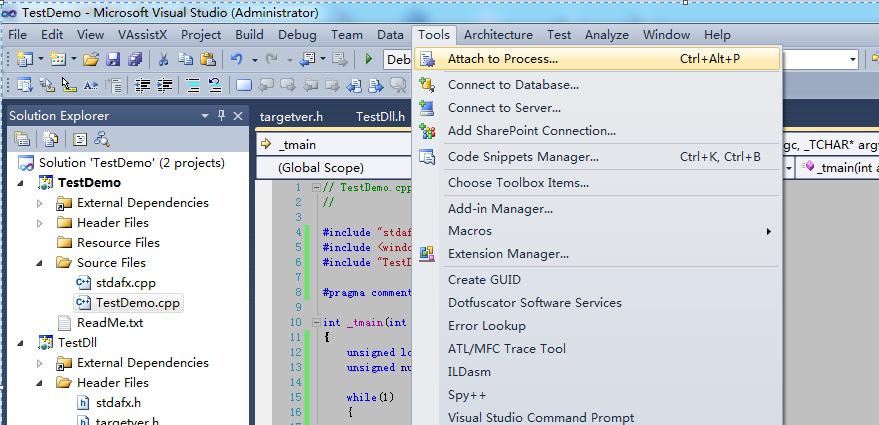Click the Save All icon
Viewport: 879px width, 425px height.
click(x=135, y=59)
